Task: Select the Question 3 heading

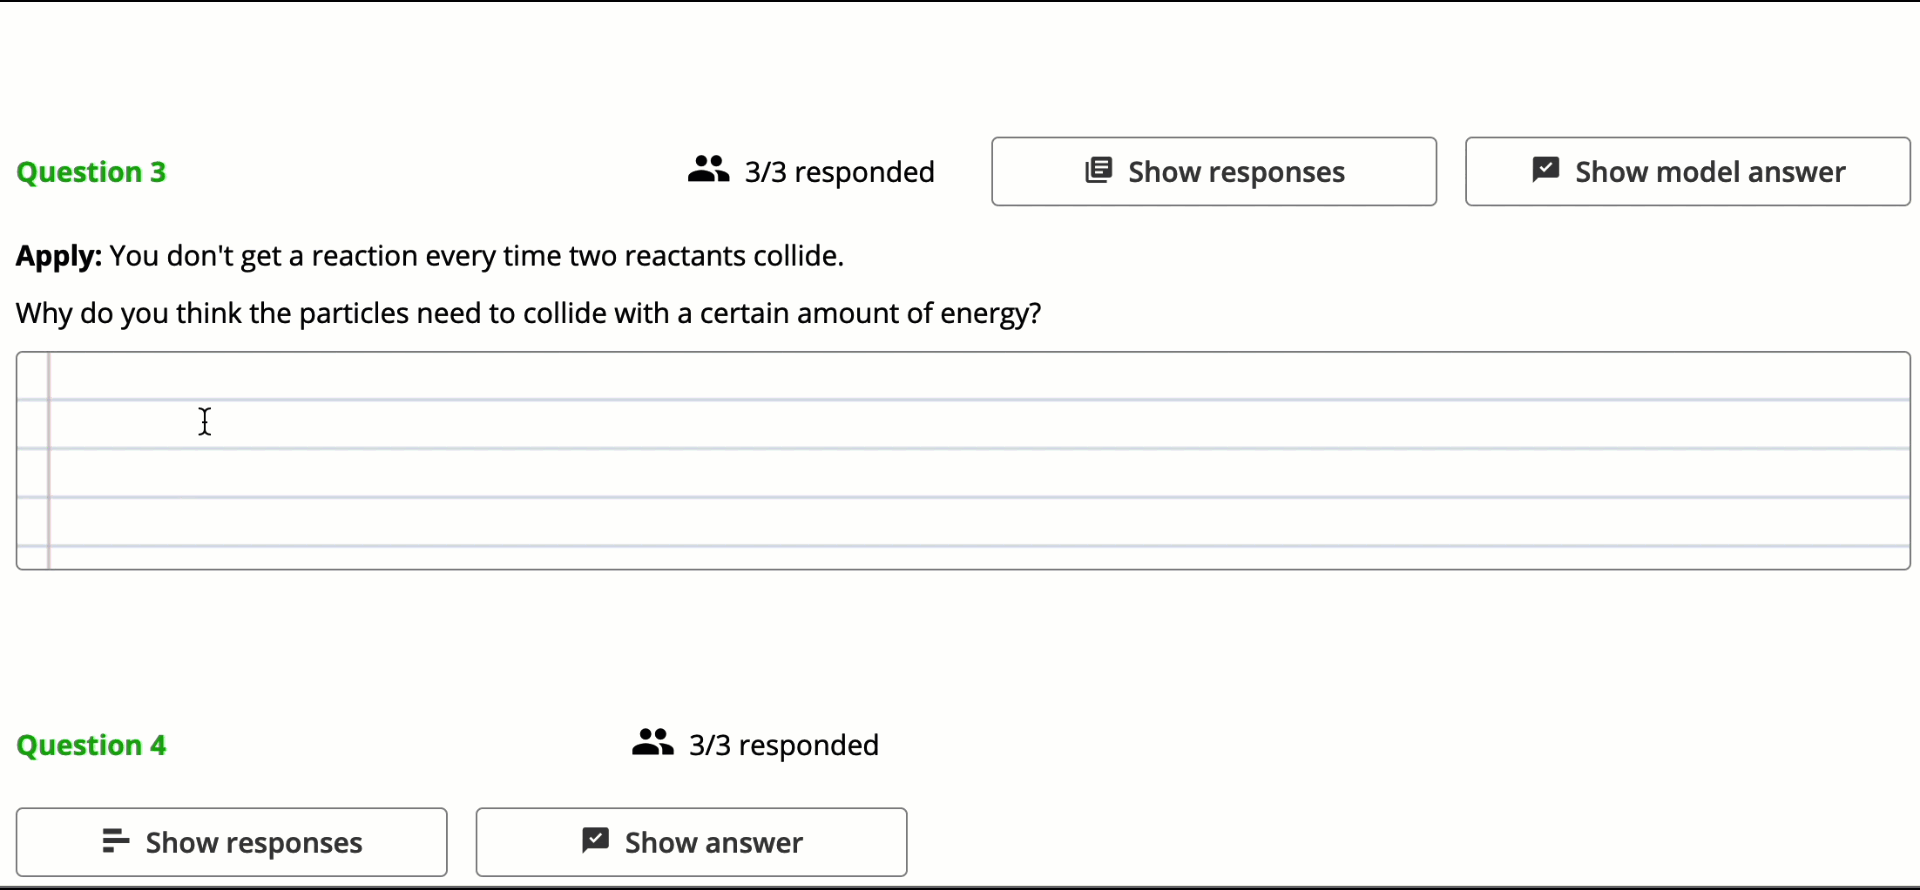Action: 91,172
